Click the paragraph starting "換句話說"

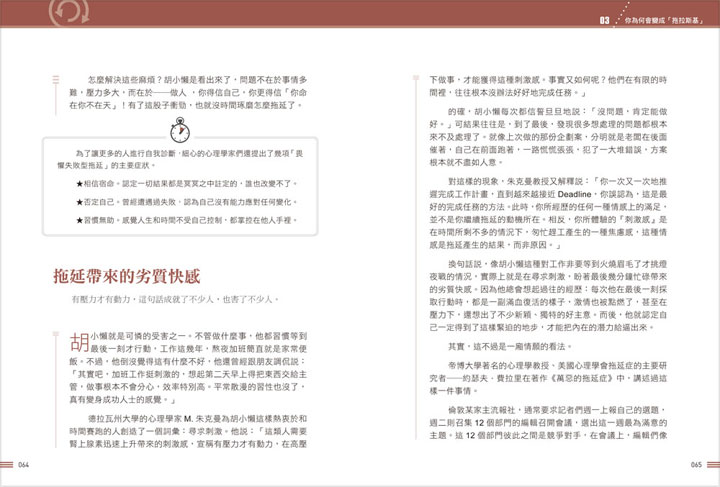coord(548,296)
